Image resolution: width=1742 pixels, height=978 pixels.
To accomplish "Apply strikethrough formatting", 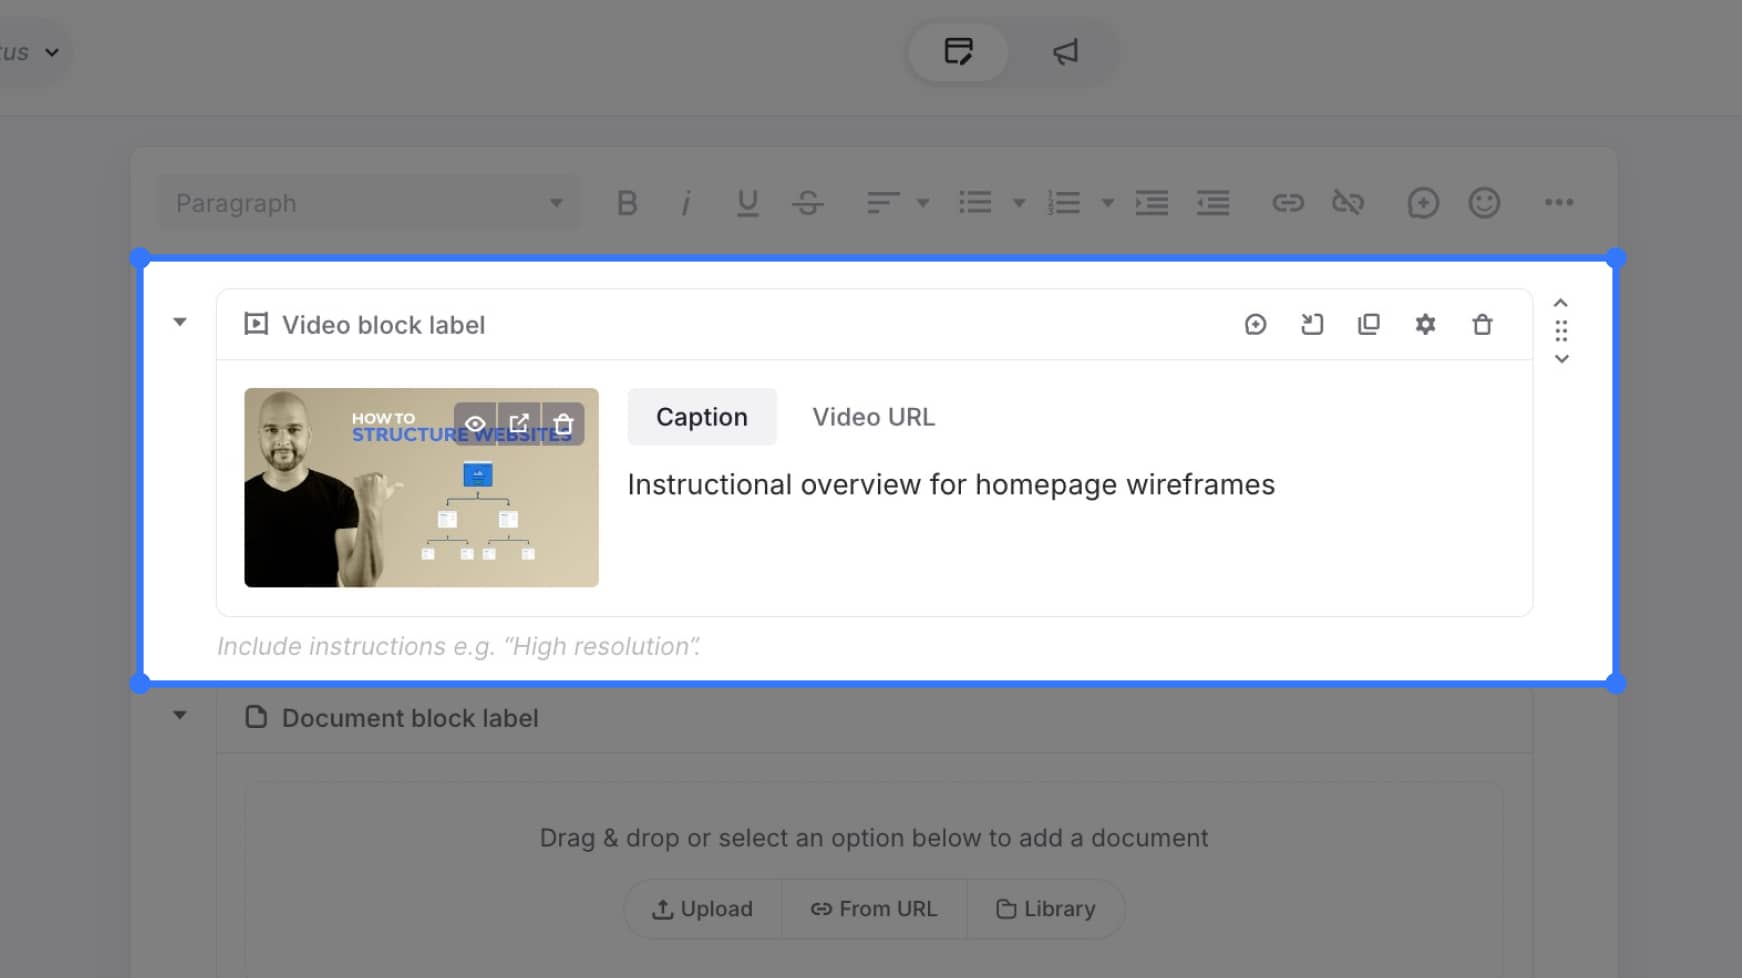I will 808,203.
